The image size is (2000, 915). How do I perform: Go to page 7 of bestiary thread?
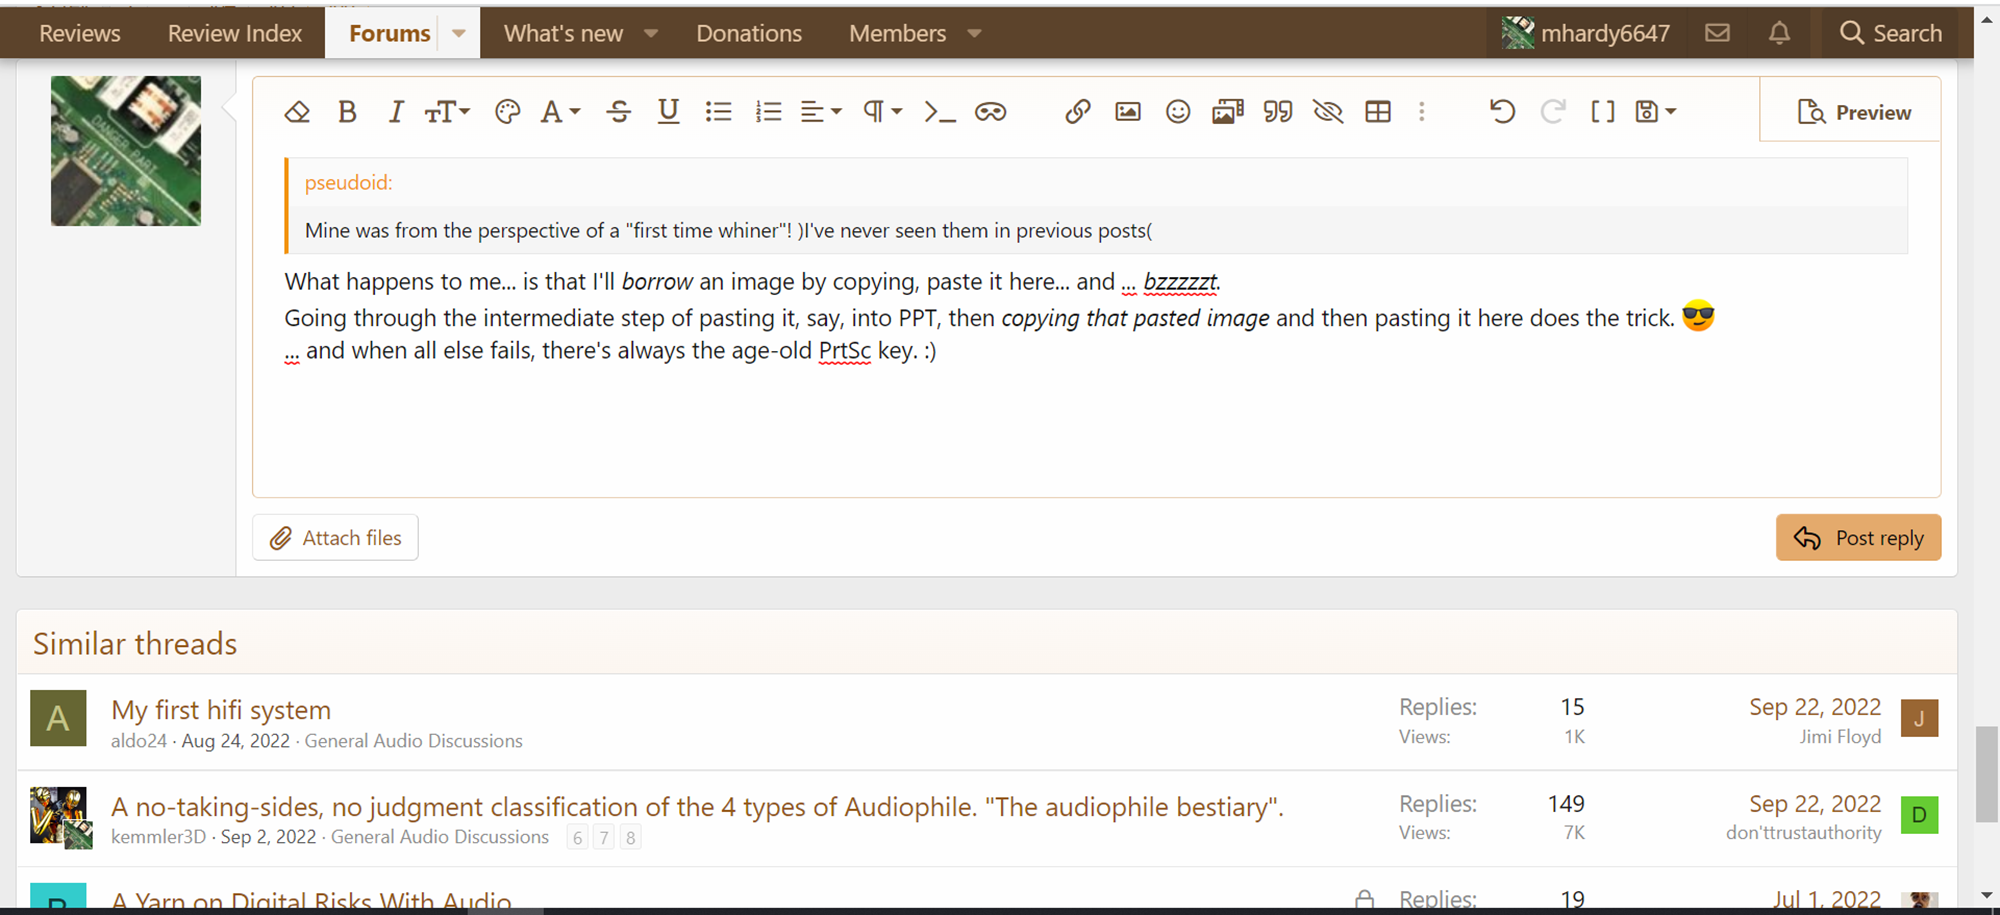pyautogui.click(x=604, y=837)
